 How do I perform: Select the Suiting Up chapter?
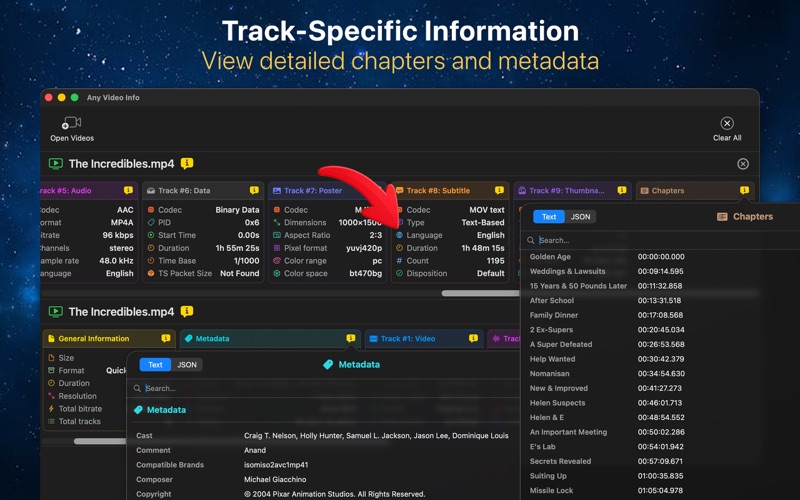click(x=658, y=476)
